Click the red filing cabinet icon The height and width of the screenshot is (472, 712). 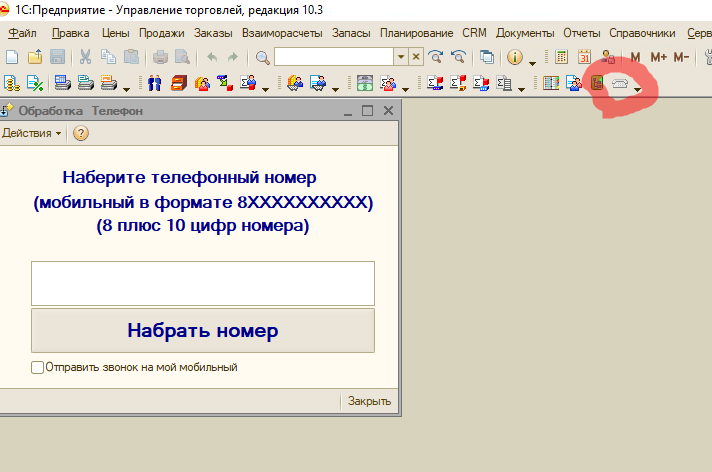[x=178, y=83]
